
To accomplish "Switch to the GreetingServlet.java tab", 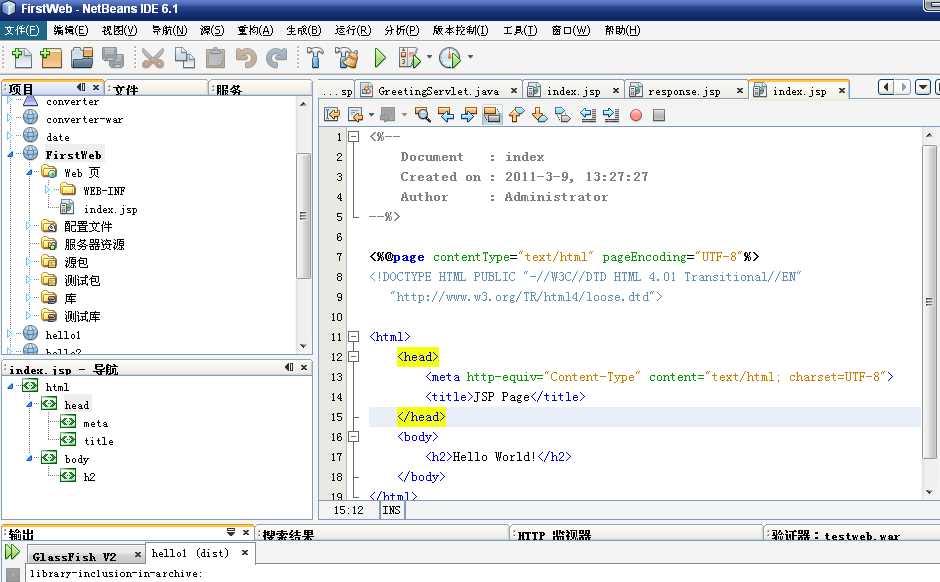I will click(439, 91).
